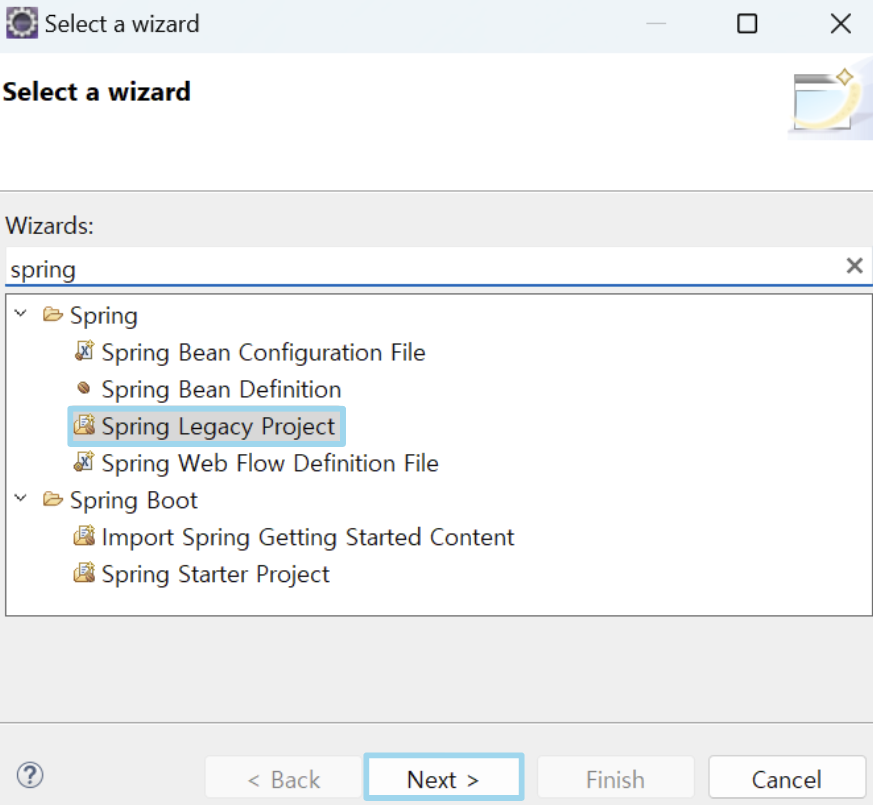
Task: Select Spring Legacy Project wizard
Action: coord(218,426)
